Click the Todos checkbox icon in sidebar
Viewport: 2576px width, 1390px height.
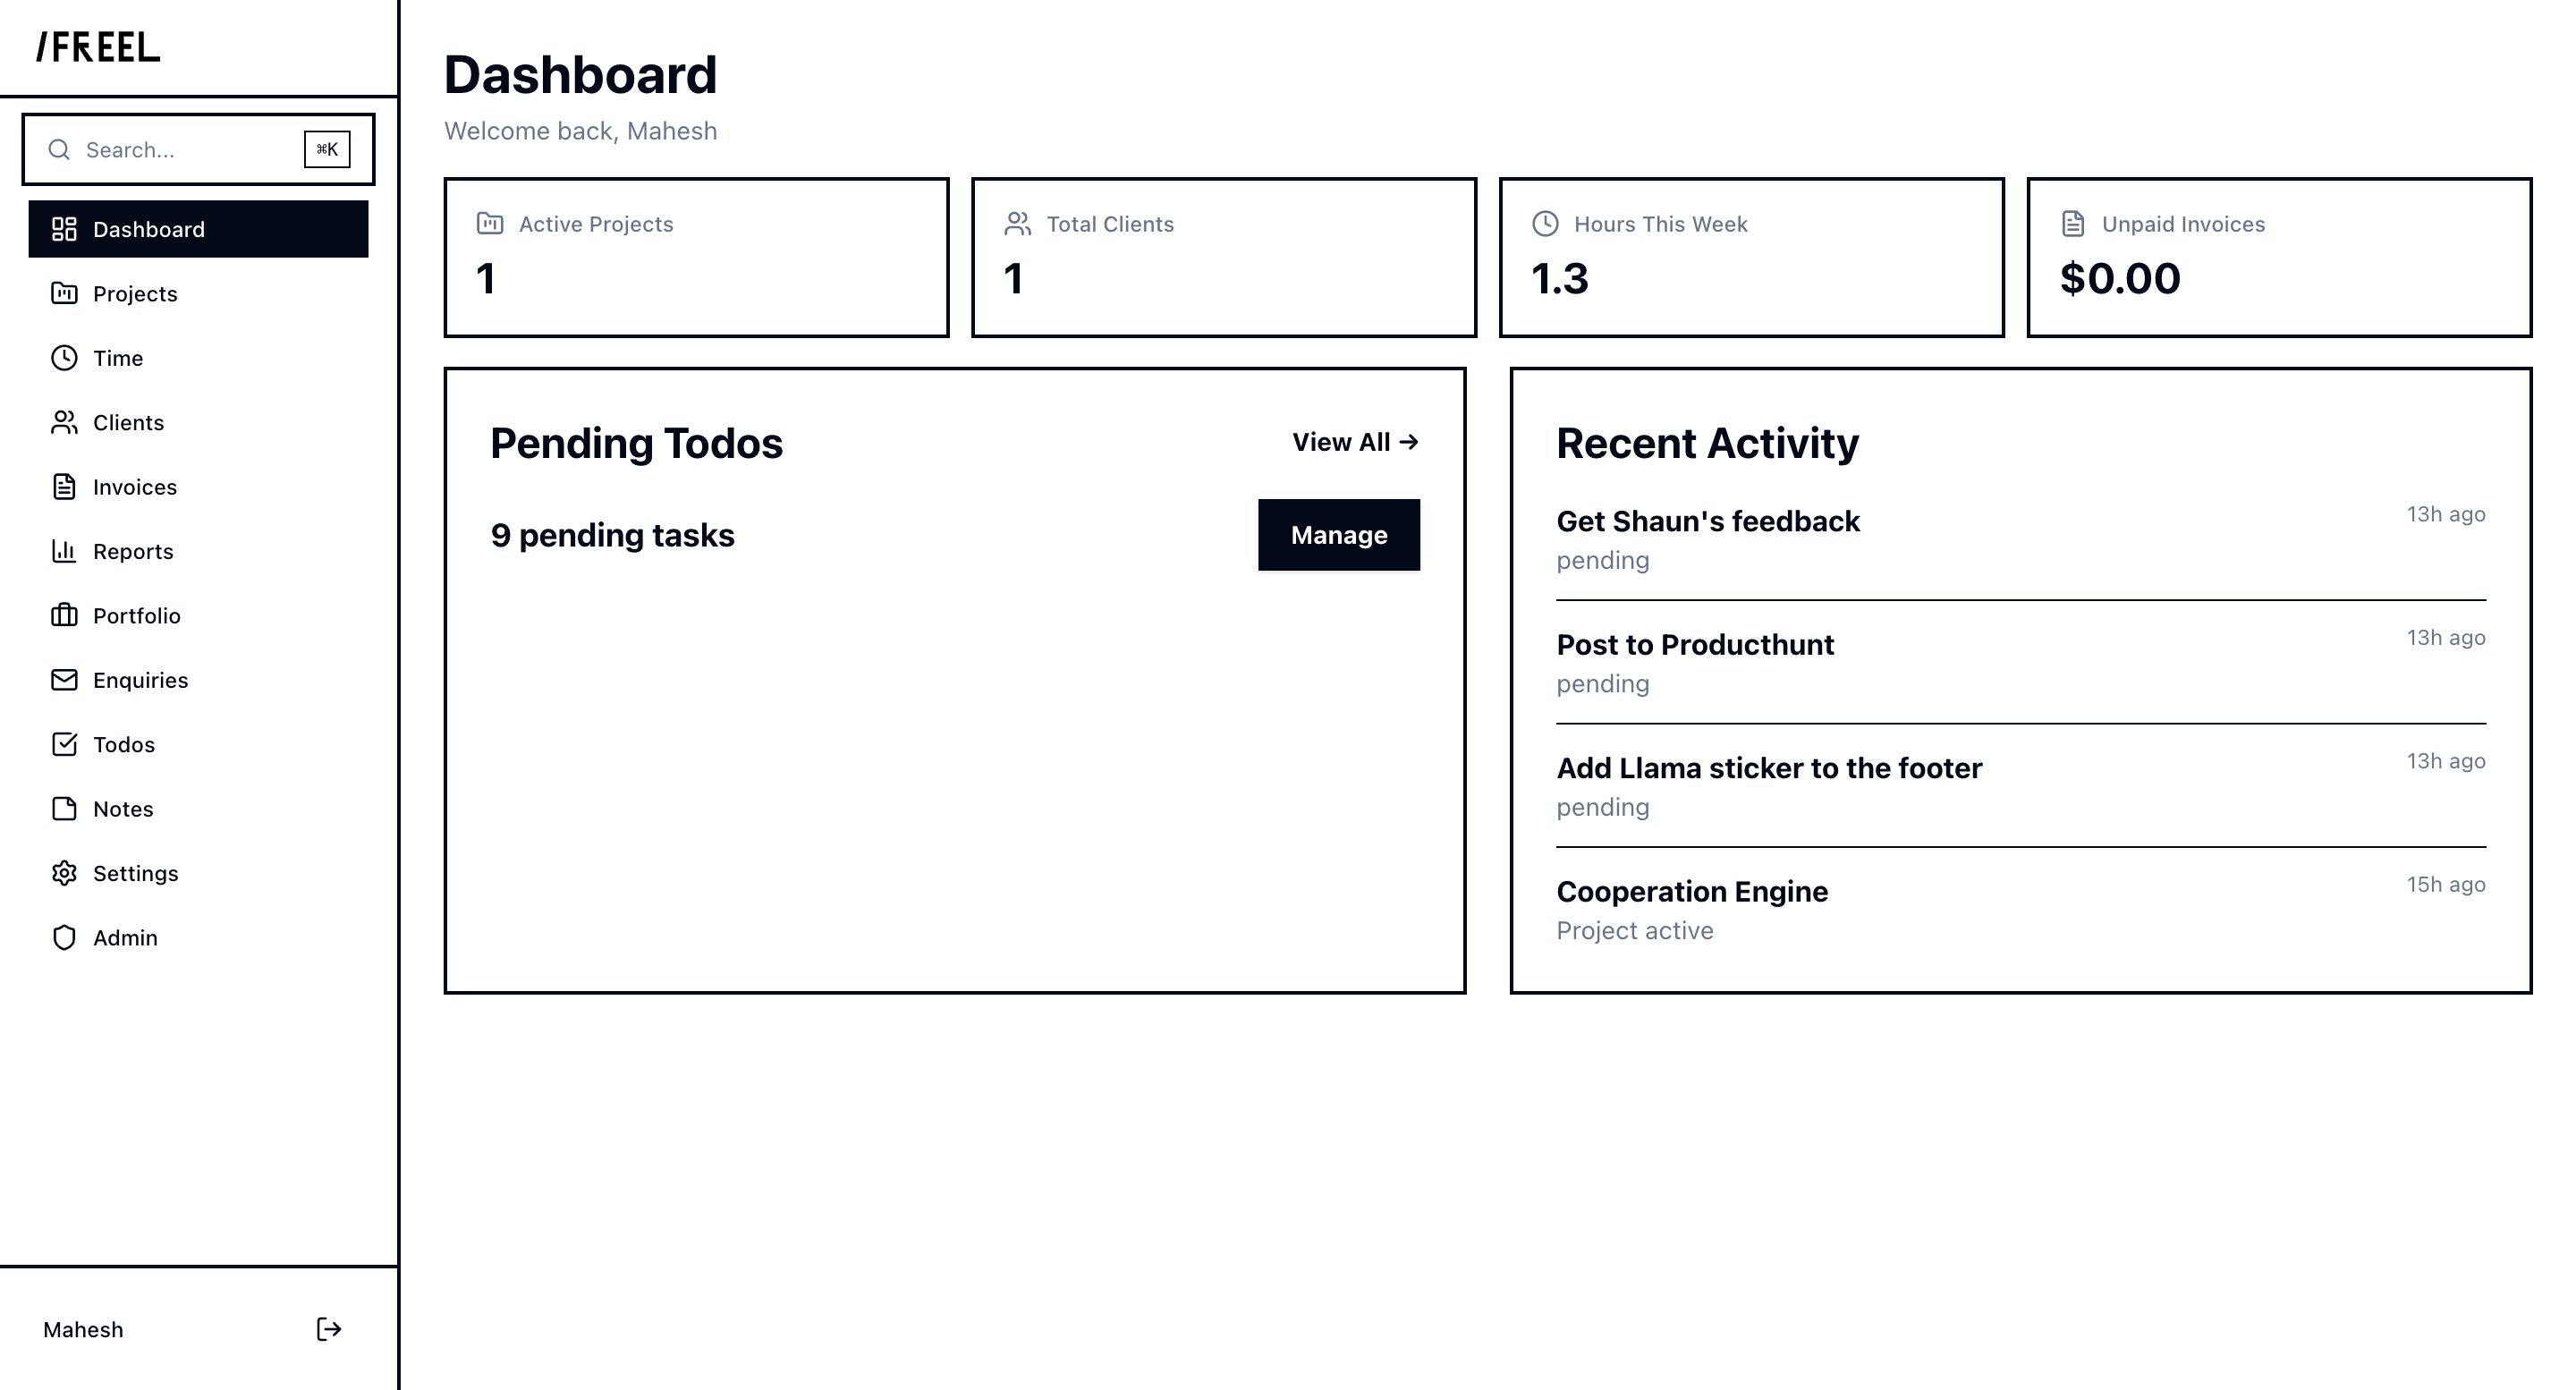click(x=64, y=744)
